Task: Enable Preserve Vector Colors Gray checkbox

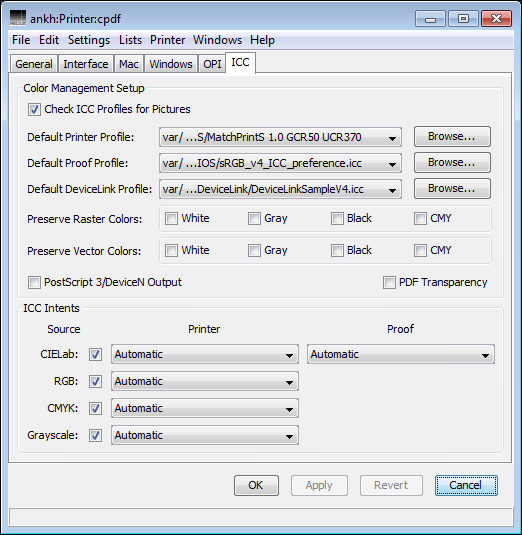Action: [254, 250]
